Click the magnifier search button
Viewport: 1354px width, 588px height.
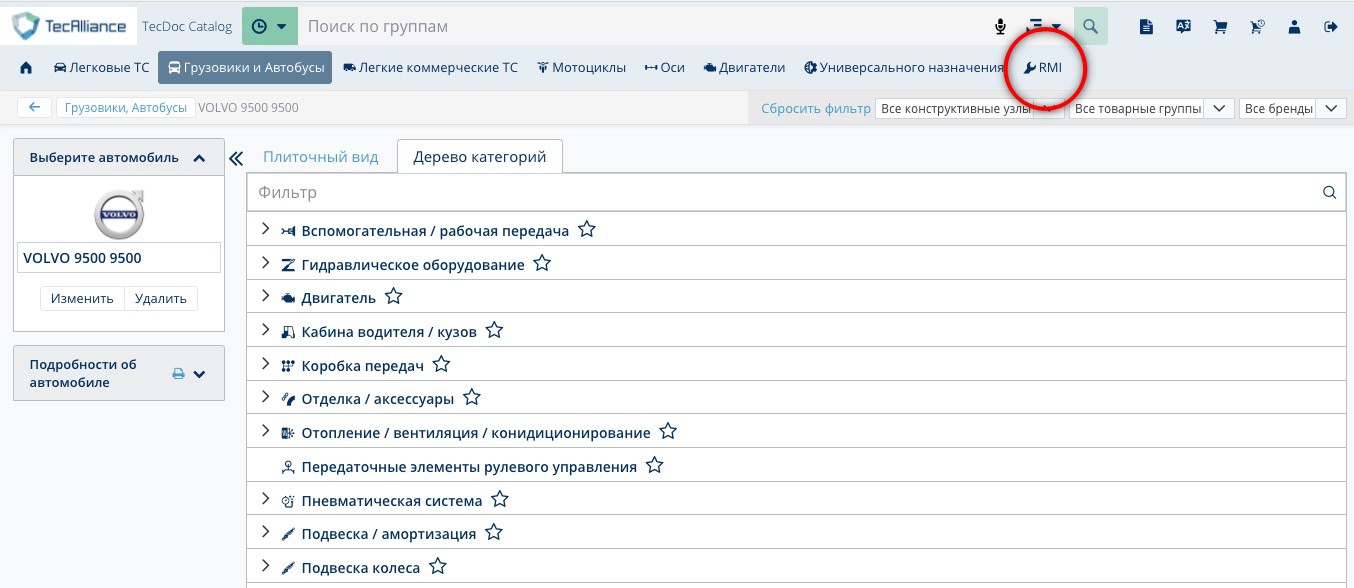pos(1090,27)
